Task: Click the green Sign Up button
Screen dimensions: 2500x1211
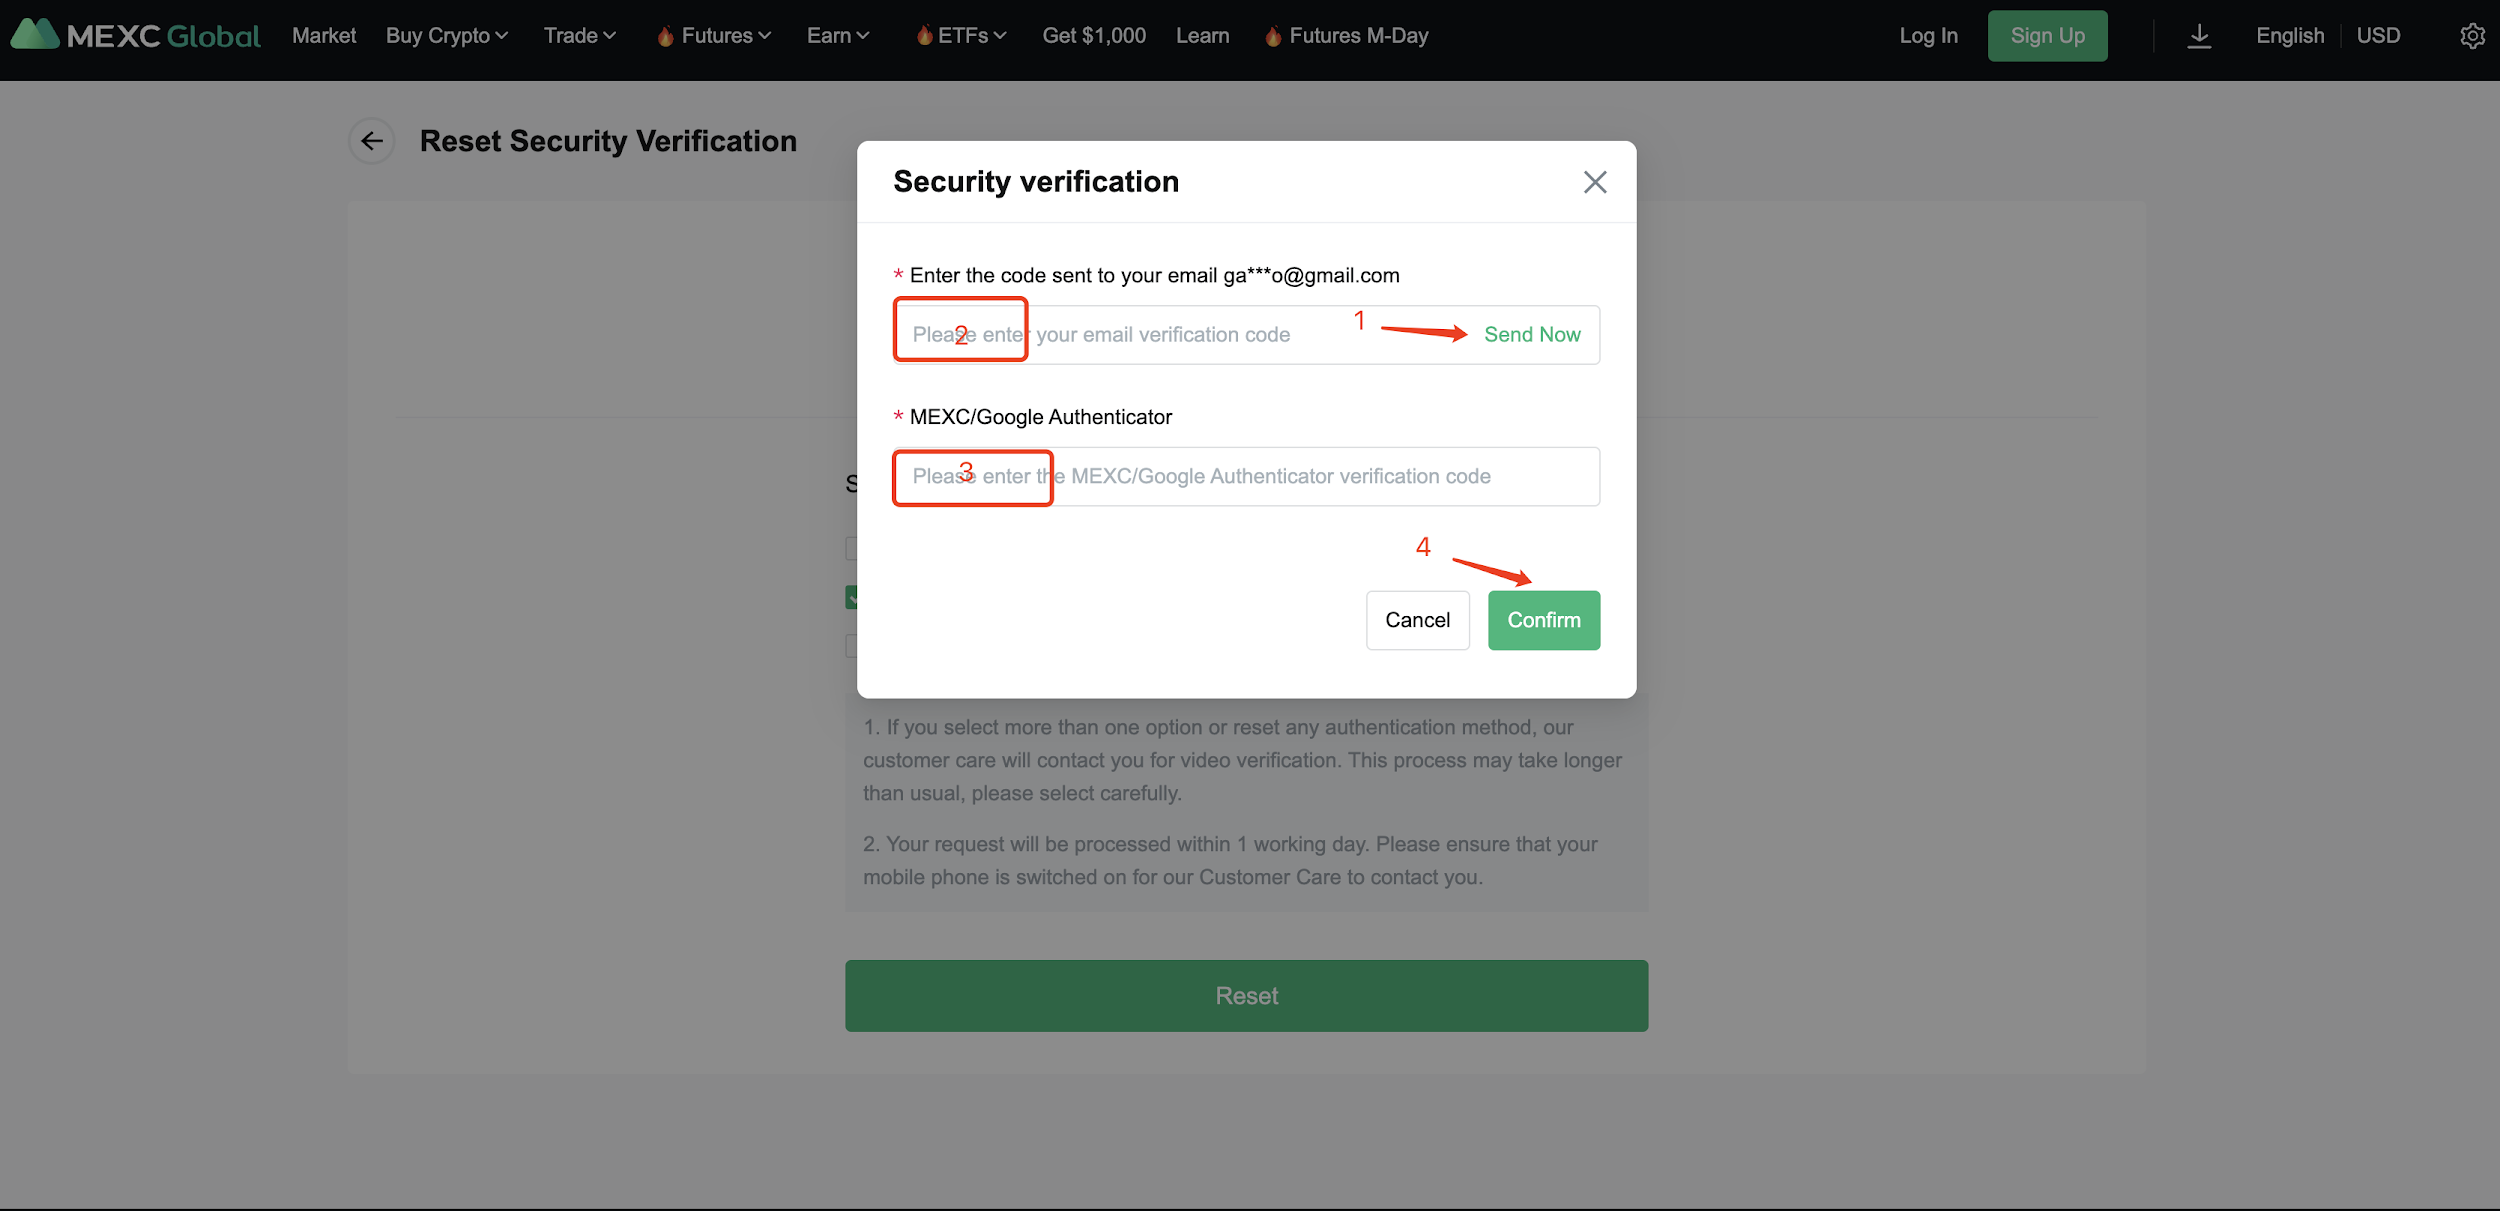Action: coord(2047,36)
